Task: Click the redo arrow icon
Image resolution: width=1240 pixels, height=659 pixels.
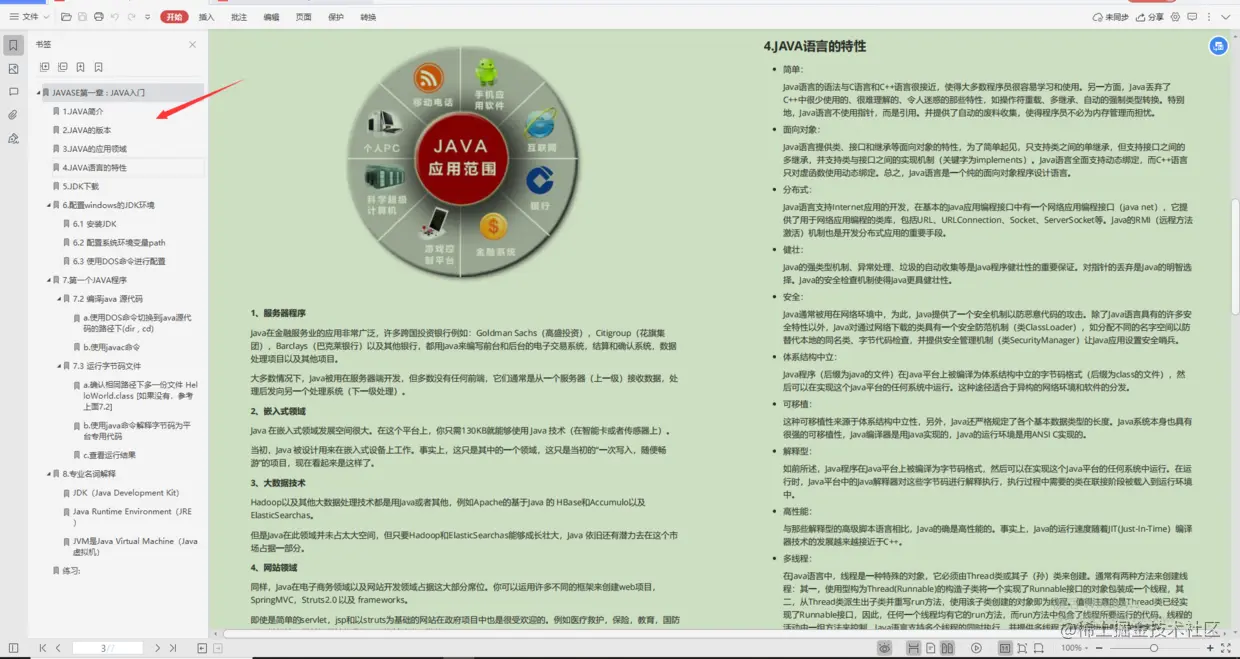Action: coord(131,17)
